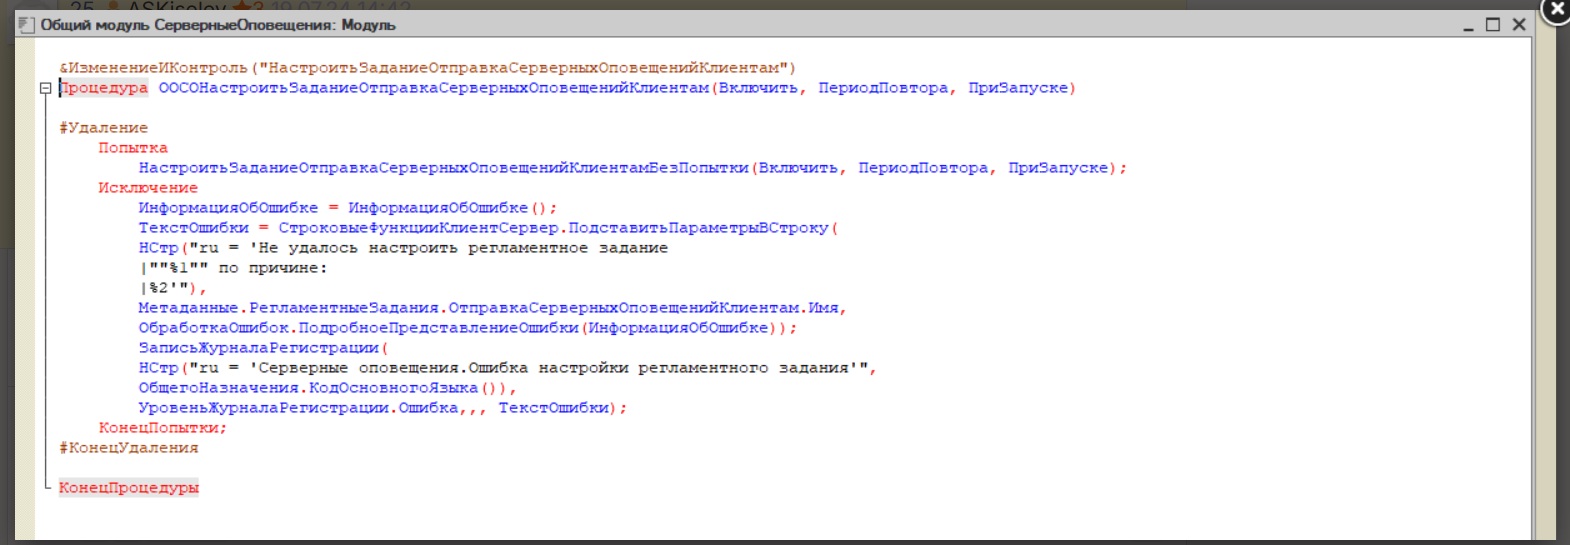Click the ТекстОшибки variable assignment line
This screenshot has width=1570, height=545.
[193, 228]
